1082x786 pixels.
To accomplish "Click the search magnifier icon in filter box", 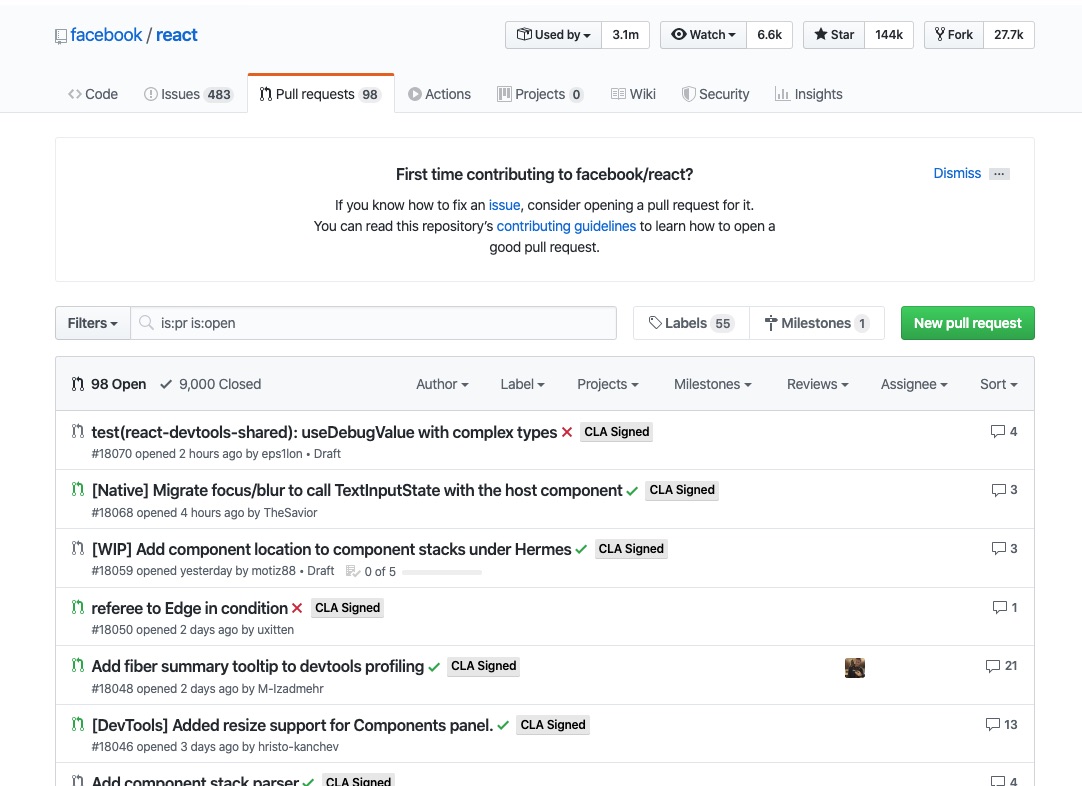I will pos(146,322).
